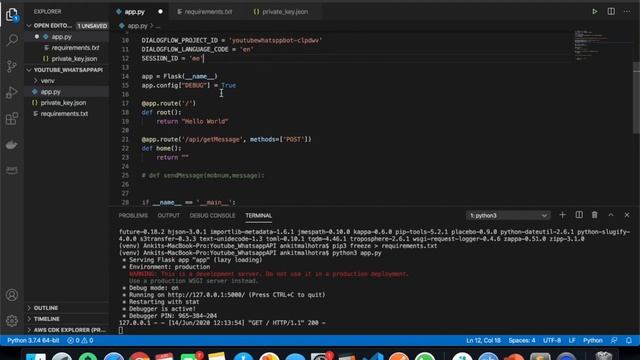The height and width of the screenshot is (360, 640).
Task: Open the Docker view in activity bar
Action: 12,144
